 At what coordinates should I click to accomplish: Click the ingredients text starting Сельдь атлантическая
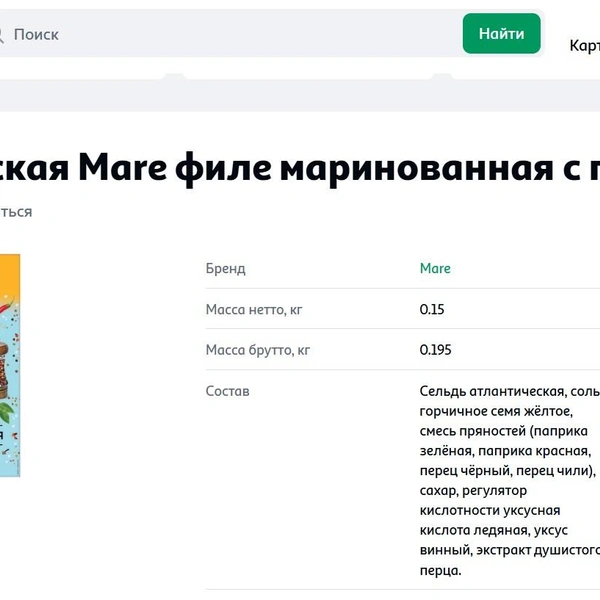[x=510, y=481]
